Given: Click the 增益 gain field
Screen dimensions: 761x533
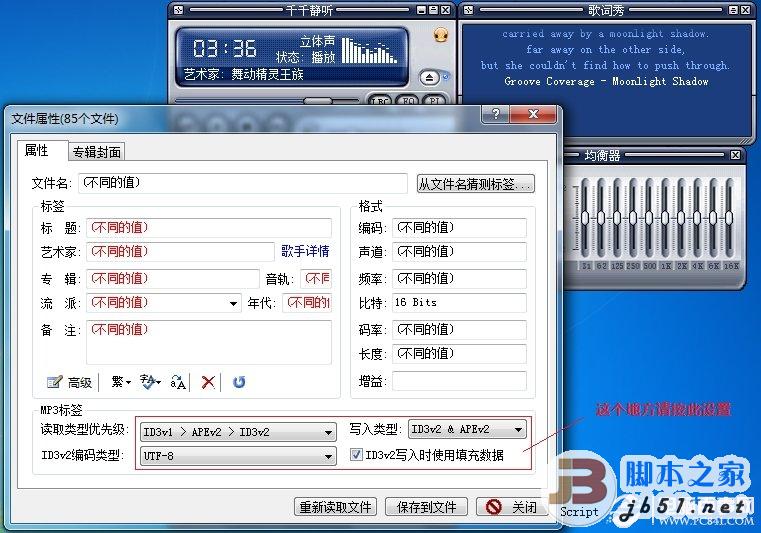Looking at the screenshot, I should point(459,381).
